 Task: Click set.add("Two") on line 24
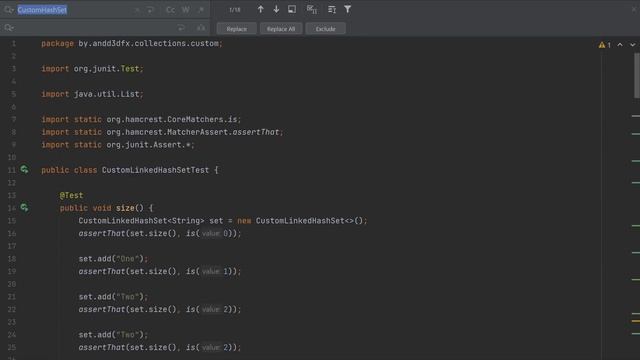click(113, 335)
